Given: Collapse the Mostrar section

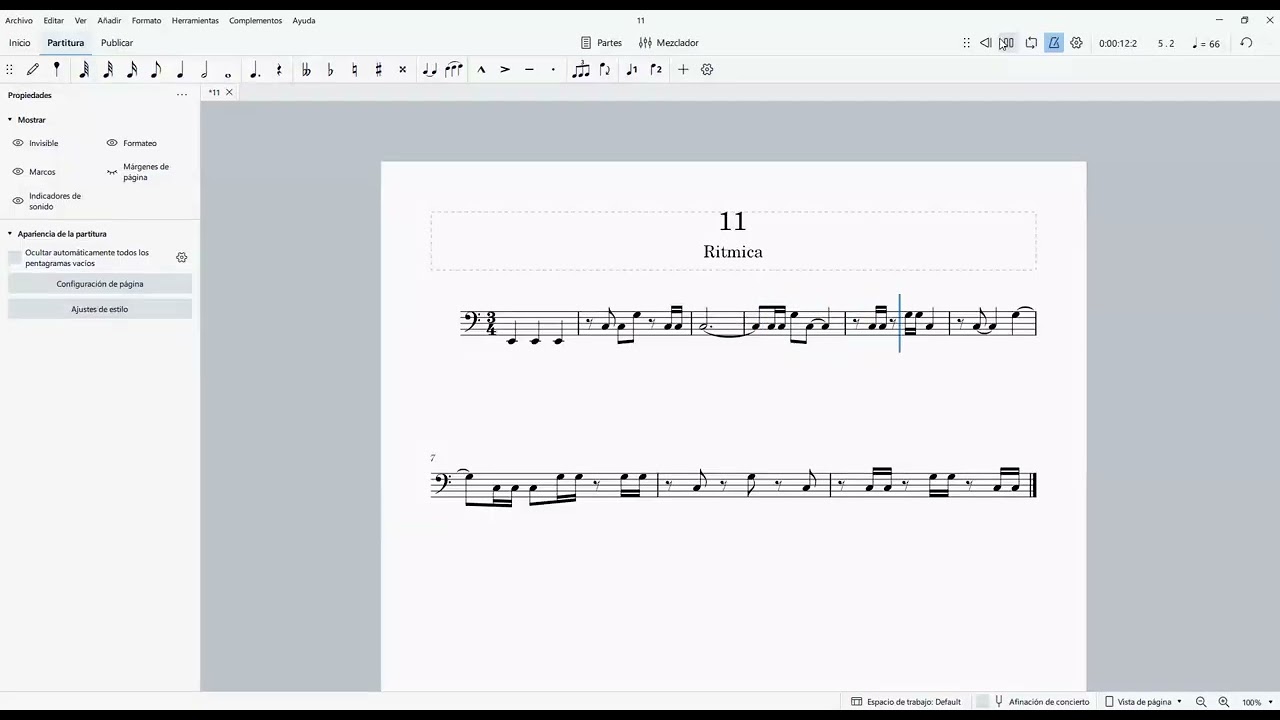Looking at the screenshot, I should coord(10,120).
